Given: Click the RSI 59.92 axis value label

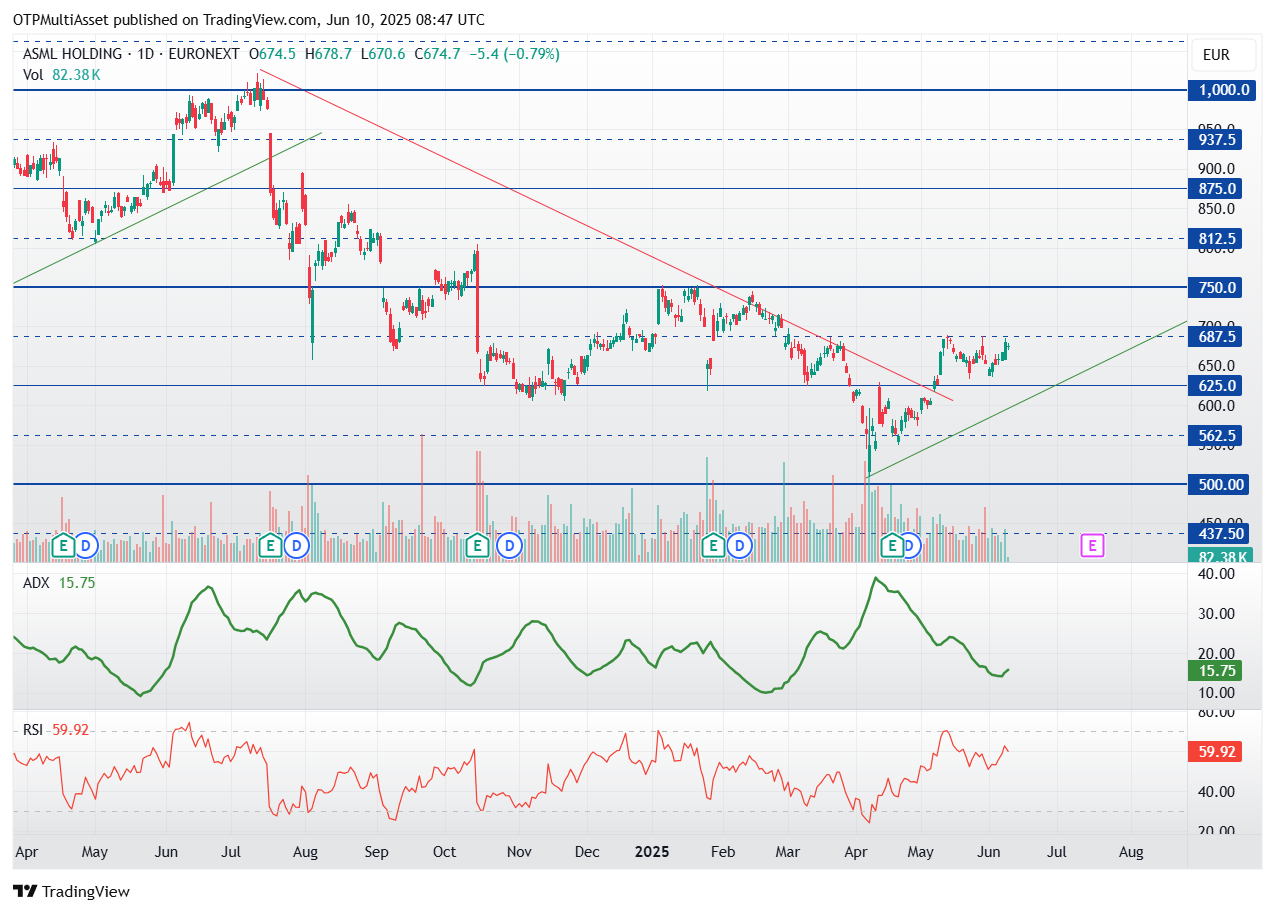Looking at the screenshot, I should [x=1215, y=752].
